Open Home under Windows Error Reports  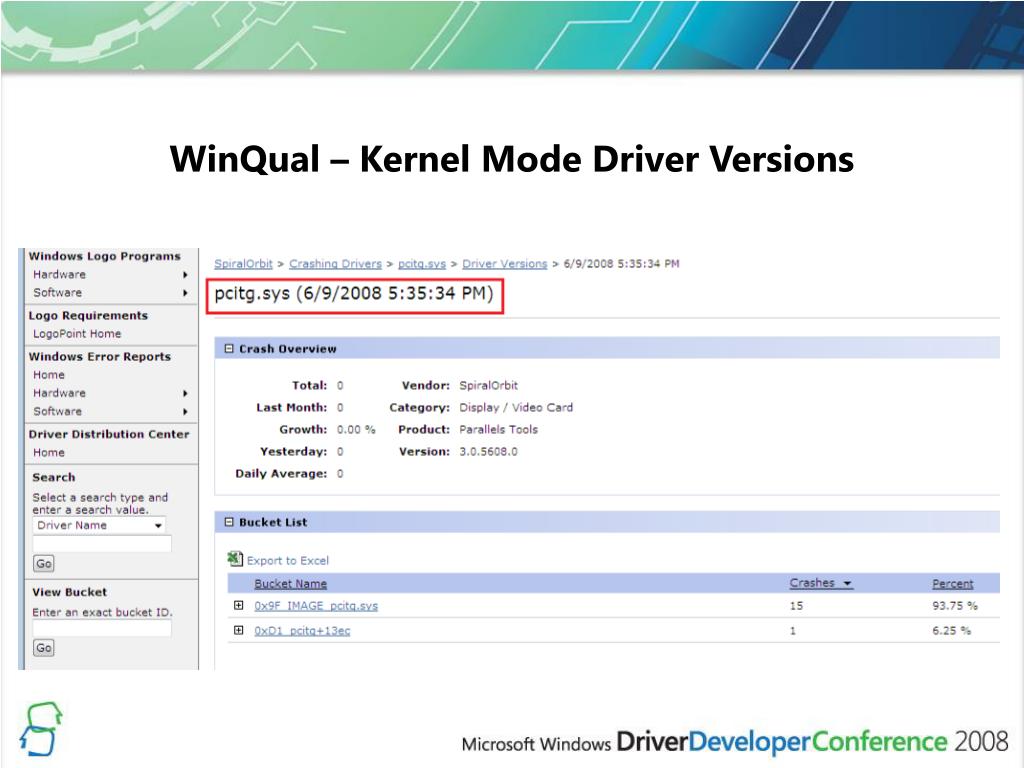pyautogui.click(x=49, y=375)
